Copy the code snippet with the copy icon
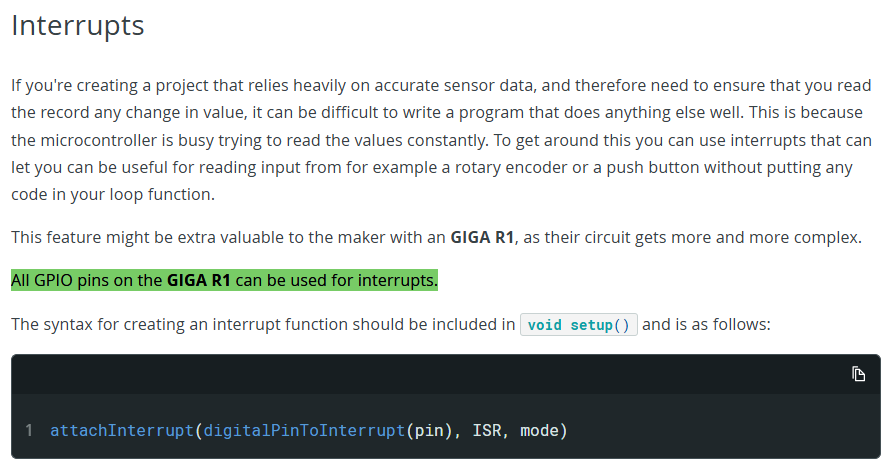 [858, 374]
